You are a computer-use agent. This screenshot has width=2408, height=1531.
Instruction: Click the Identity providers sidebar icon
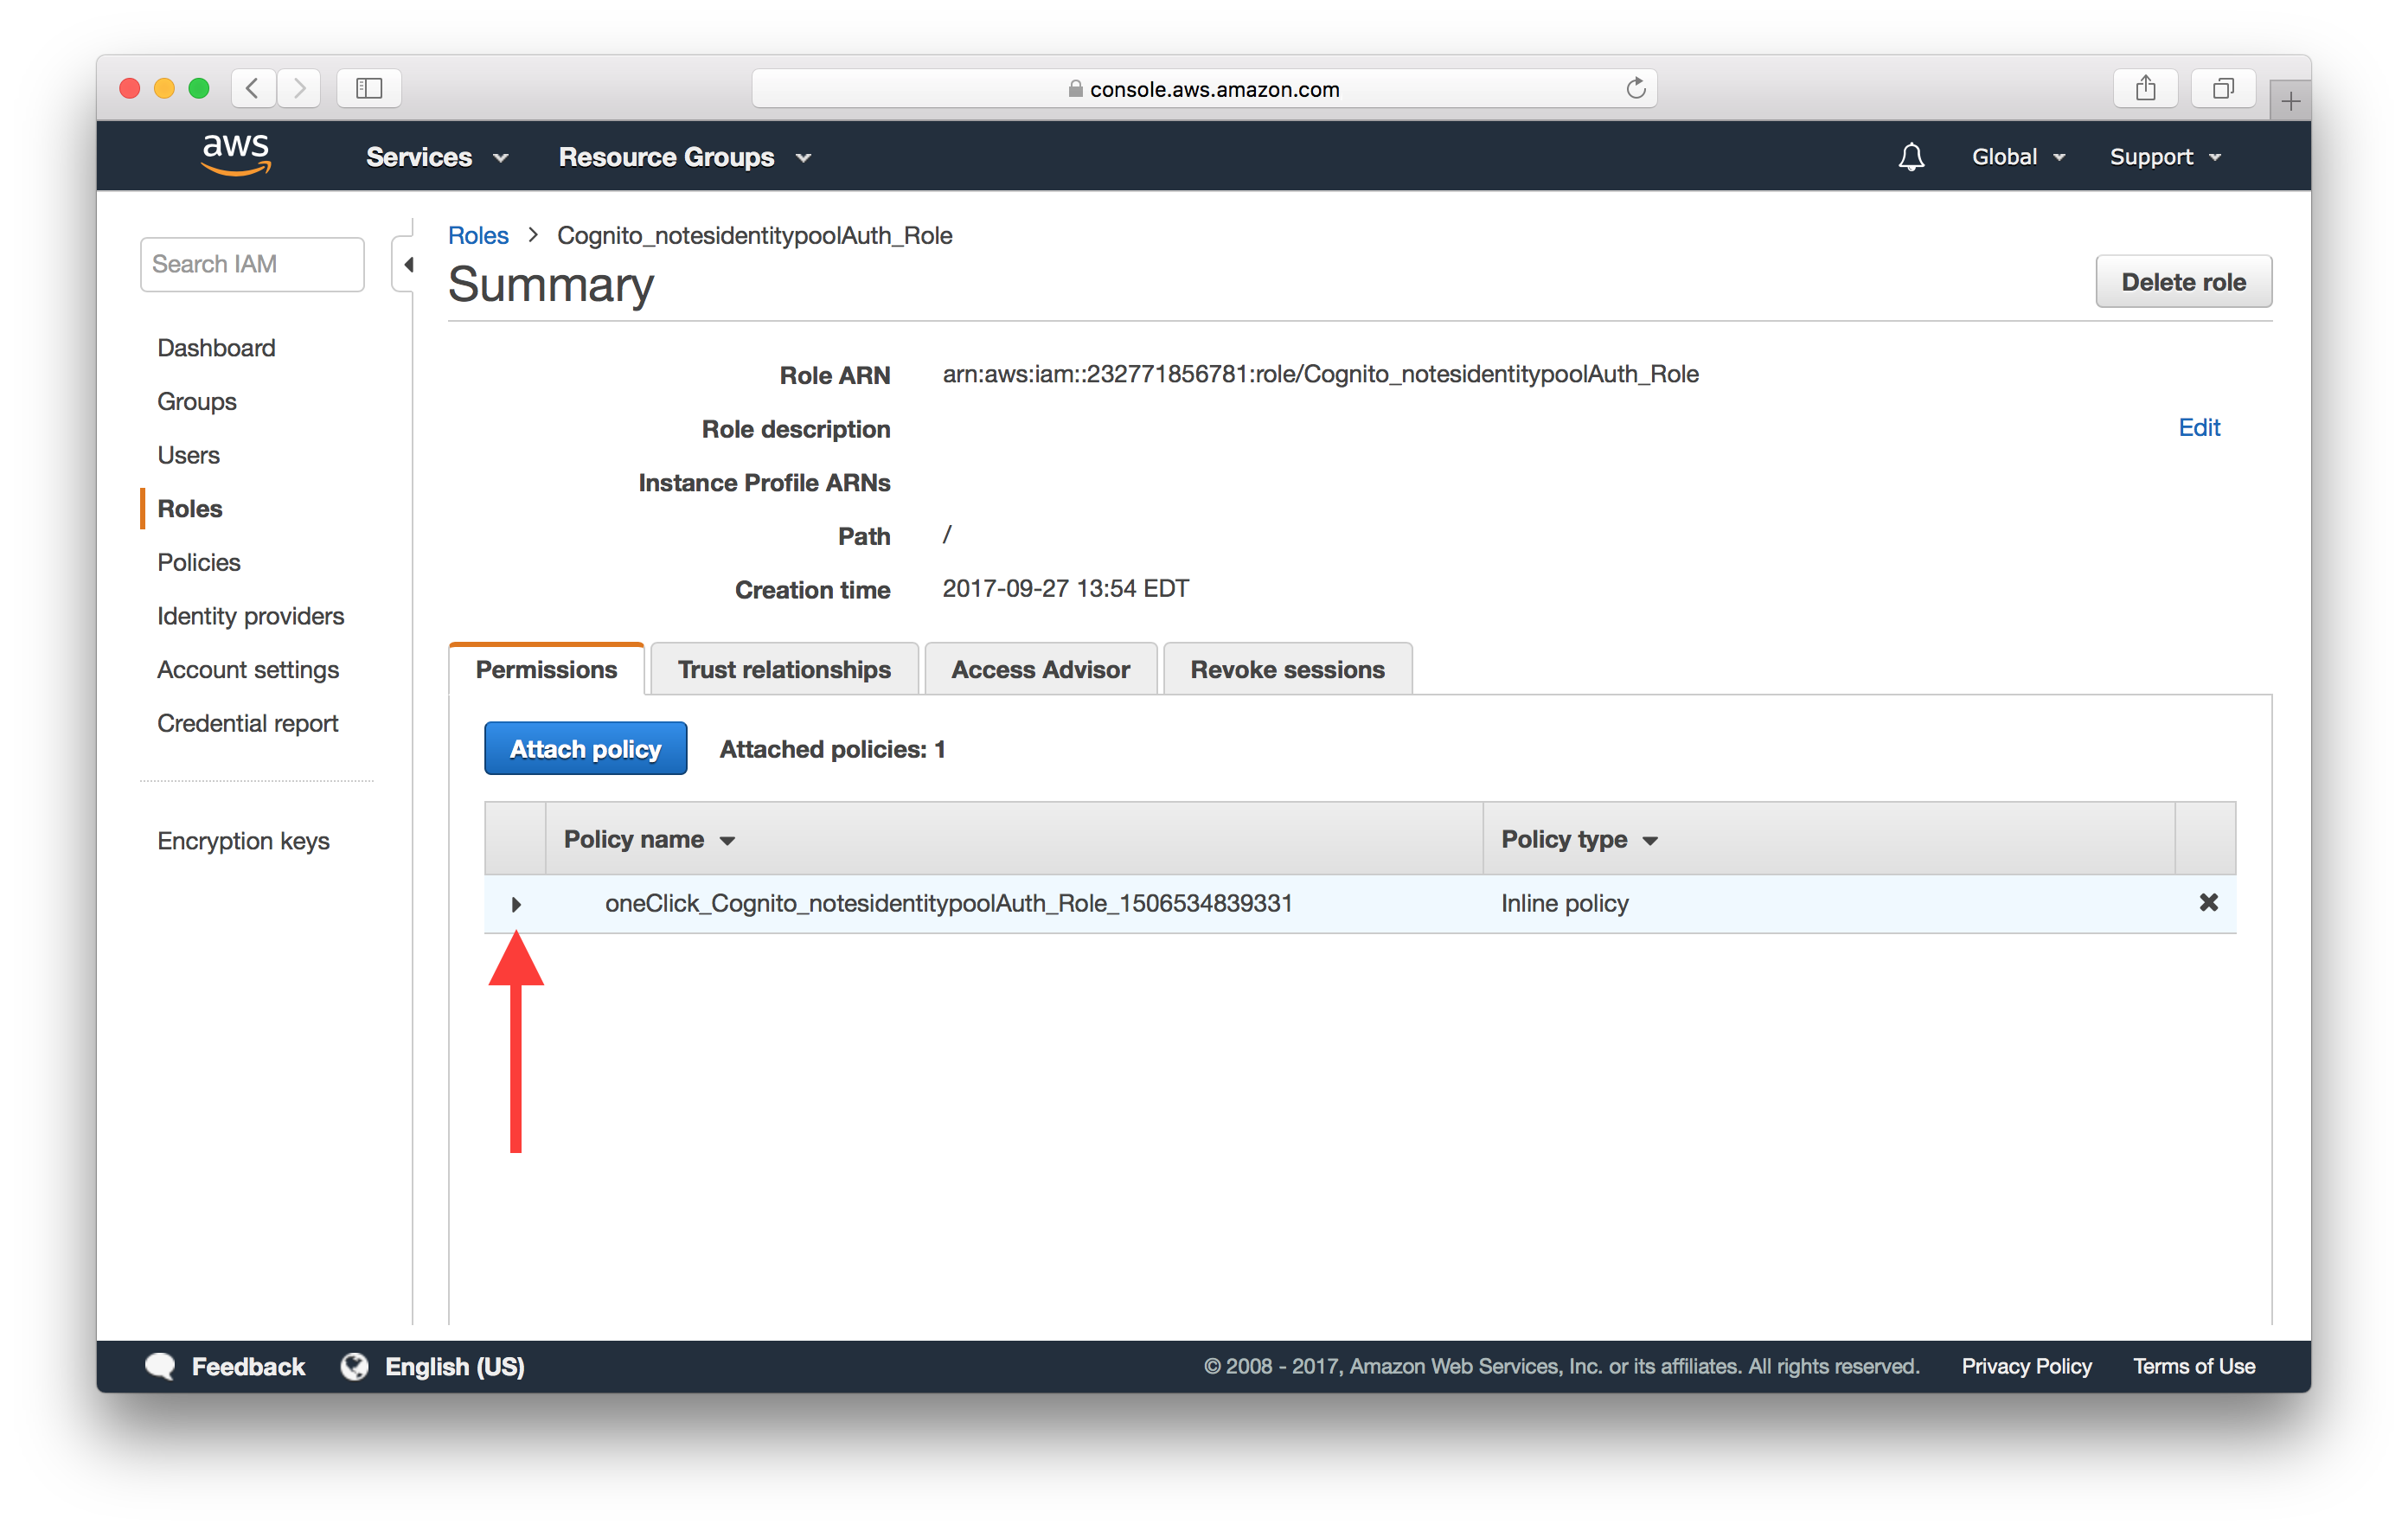click(251, 616)
